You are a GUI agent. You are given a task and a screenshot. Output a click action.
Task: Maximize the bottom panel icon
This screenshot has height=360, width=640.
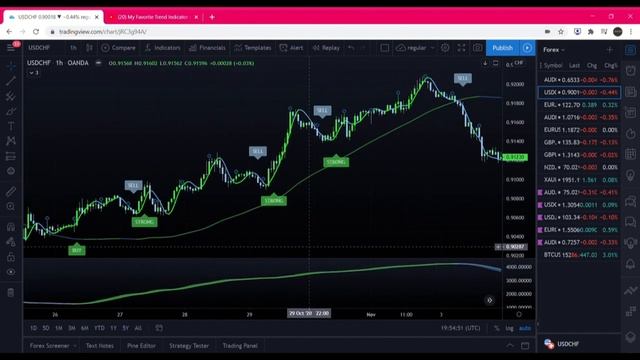tap(525, 346)
